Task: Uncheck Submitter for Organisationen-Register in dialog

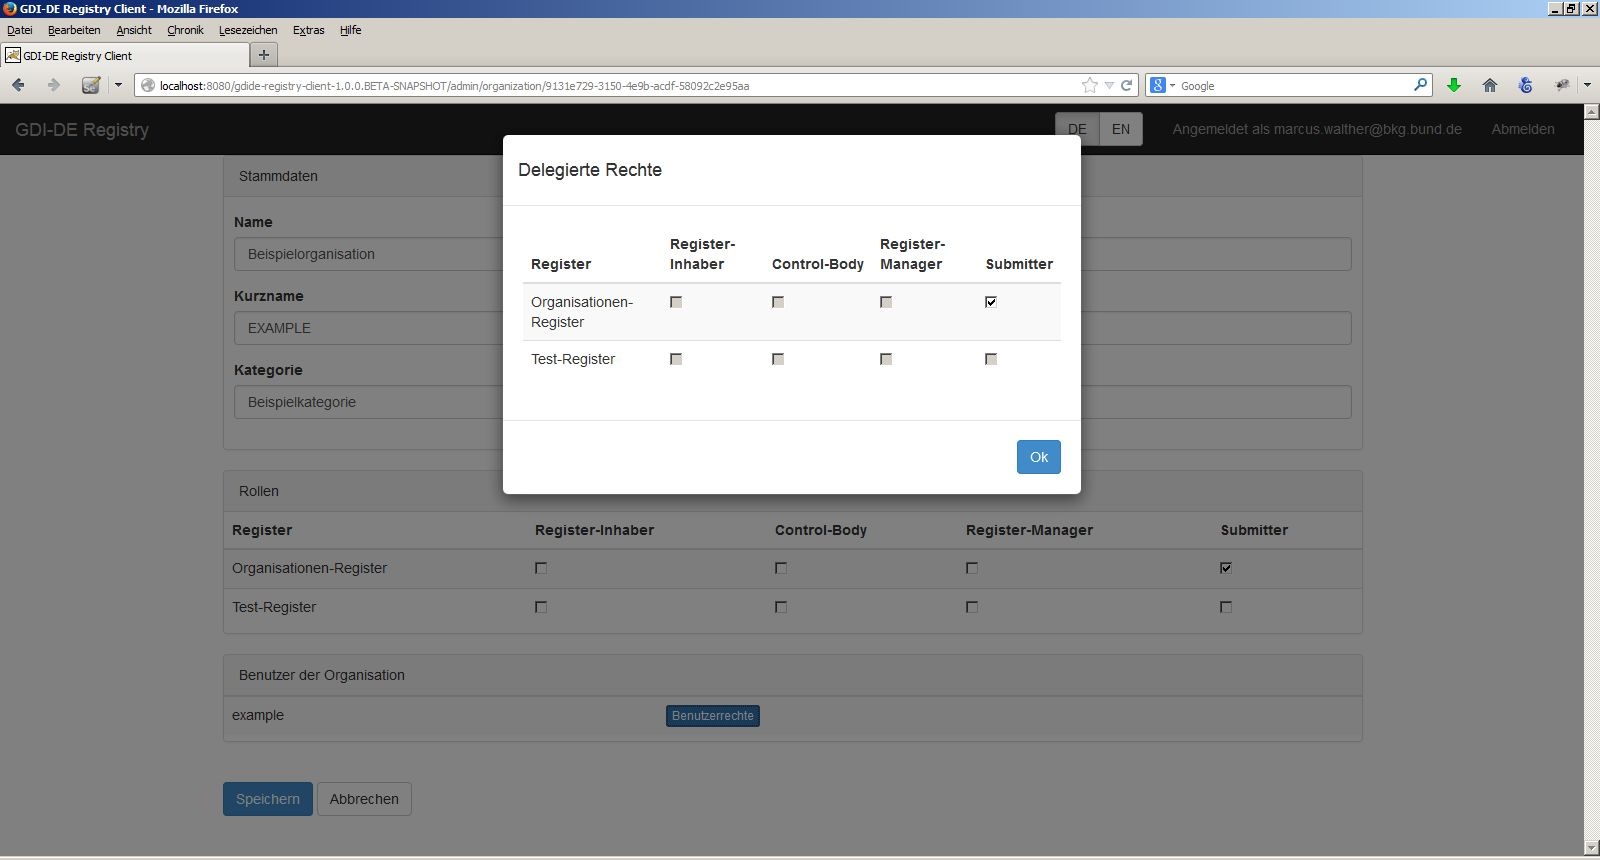Action: (x=991, y=302)
